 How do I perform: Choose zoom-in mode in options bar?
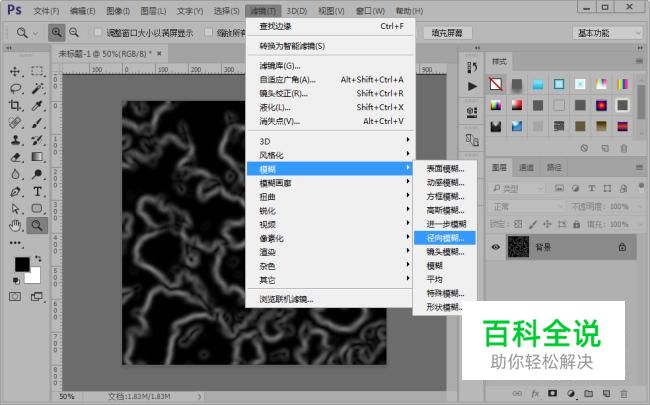tap(56, 32)
